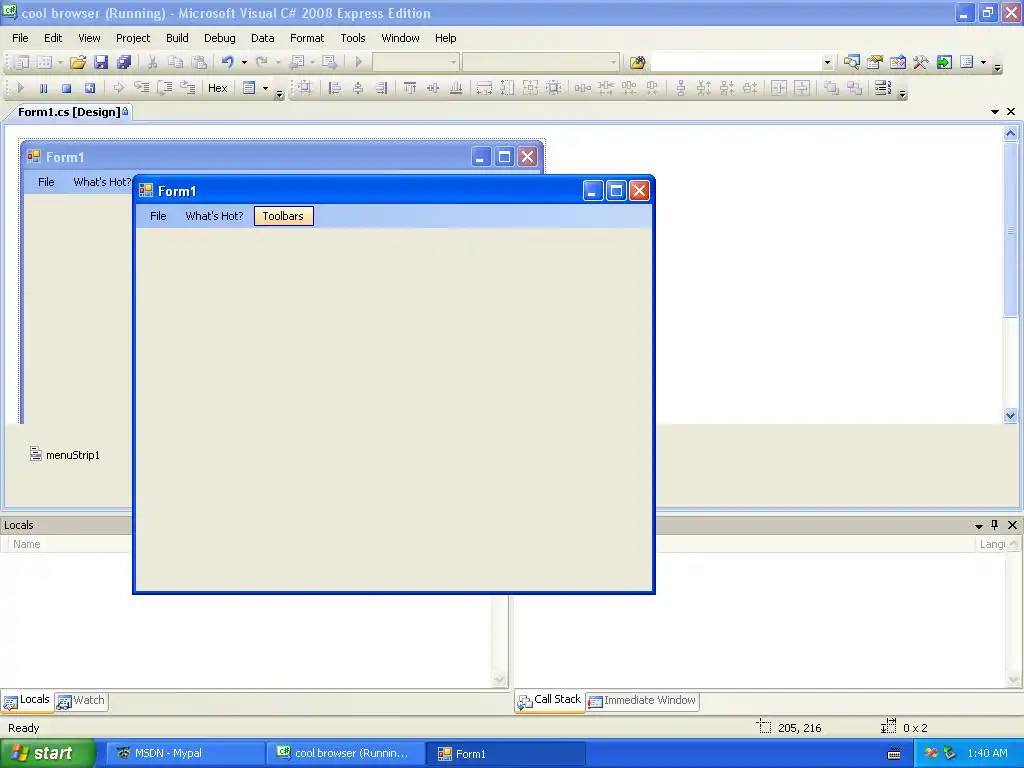Viewport: 1024px width, 768px height.
Task: Switch to cool browser taskbar button
Action: (345, 753)
